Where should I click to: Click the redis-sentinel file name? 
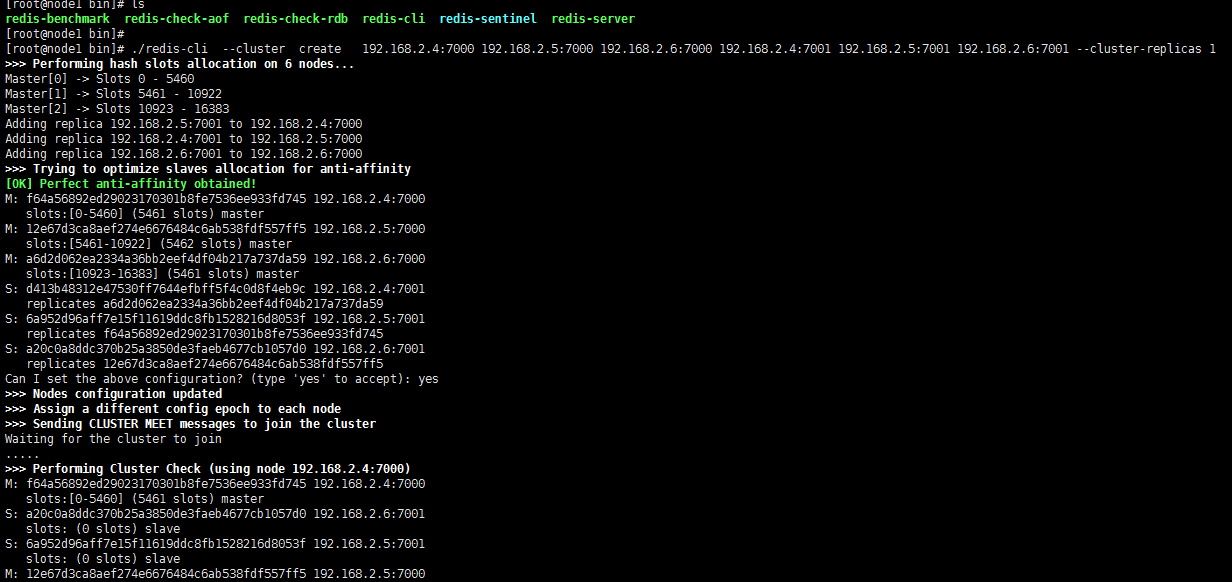487,19
